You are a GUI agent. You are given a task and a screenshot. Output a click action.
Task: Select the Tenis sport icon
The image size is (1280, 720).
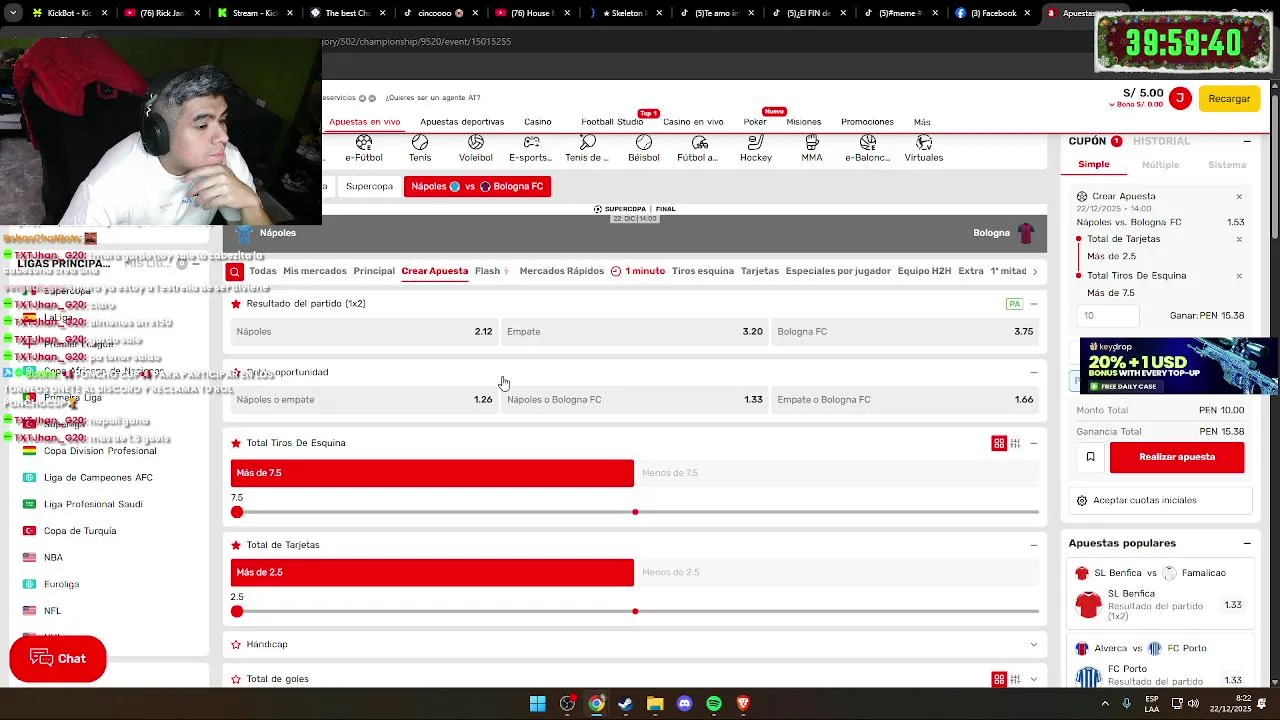click(420, 149)
